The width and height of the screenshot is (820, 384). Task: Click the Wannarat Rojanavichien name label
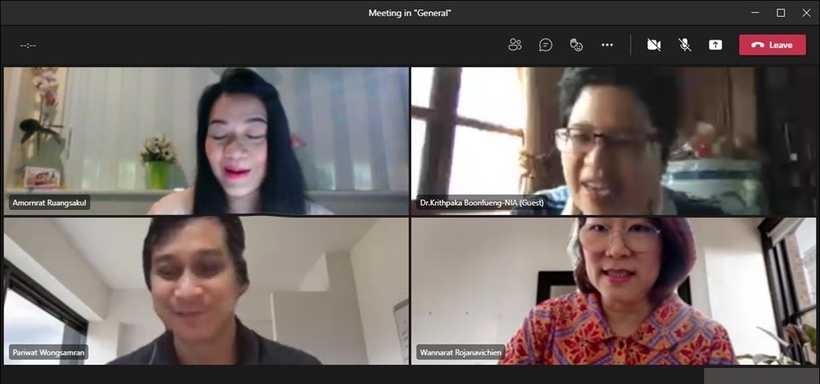click(x=461, y=352)
